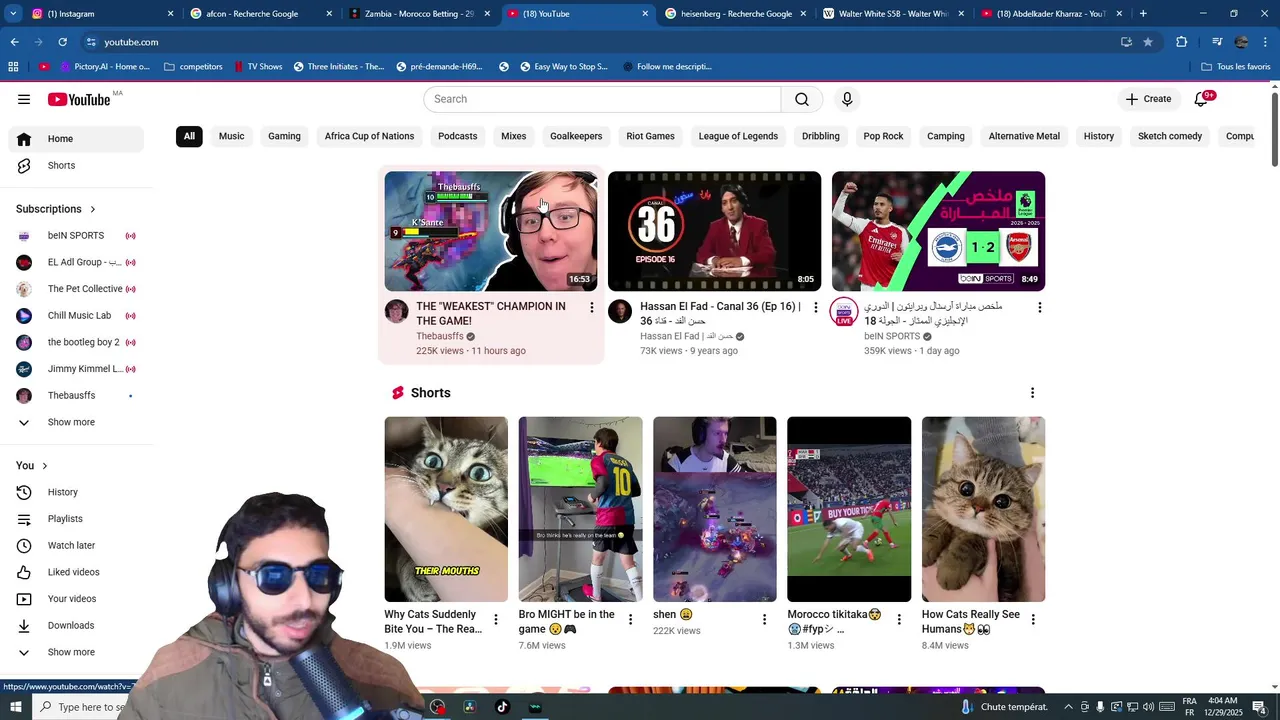
Task: Focus the YouTube search field
Action: (x=602, y=99)
